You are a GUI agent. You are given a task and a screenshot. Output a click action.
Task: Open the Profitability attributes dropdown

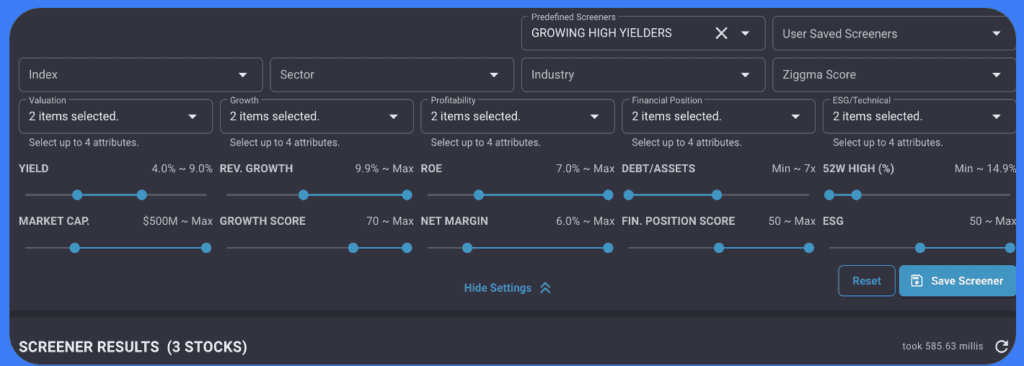pos(518,116)
